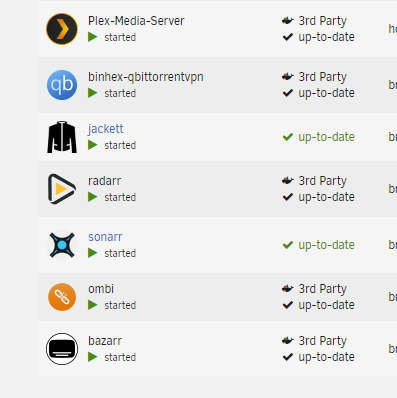The height and width of the screenshot is (398, 397).
Task: Open the sonarr container icon
Action: coord(62,245)
